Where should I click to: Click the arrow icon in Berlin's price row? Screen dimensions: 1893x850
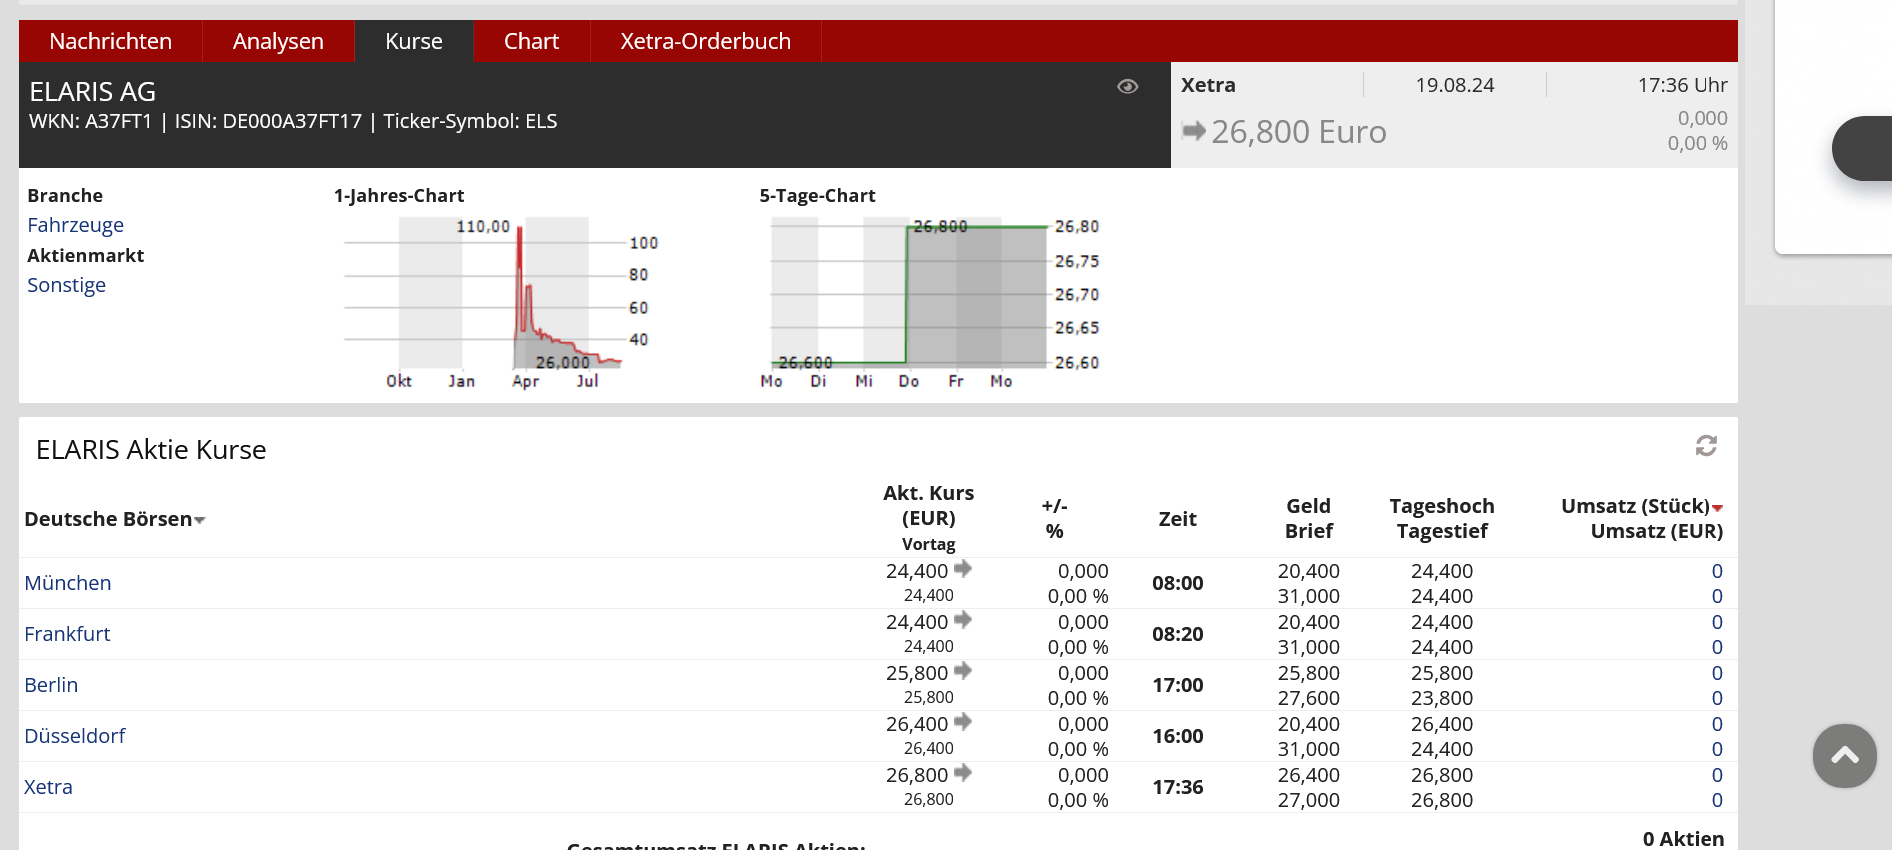(x=963, y=671)
